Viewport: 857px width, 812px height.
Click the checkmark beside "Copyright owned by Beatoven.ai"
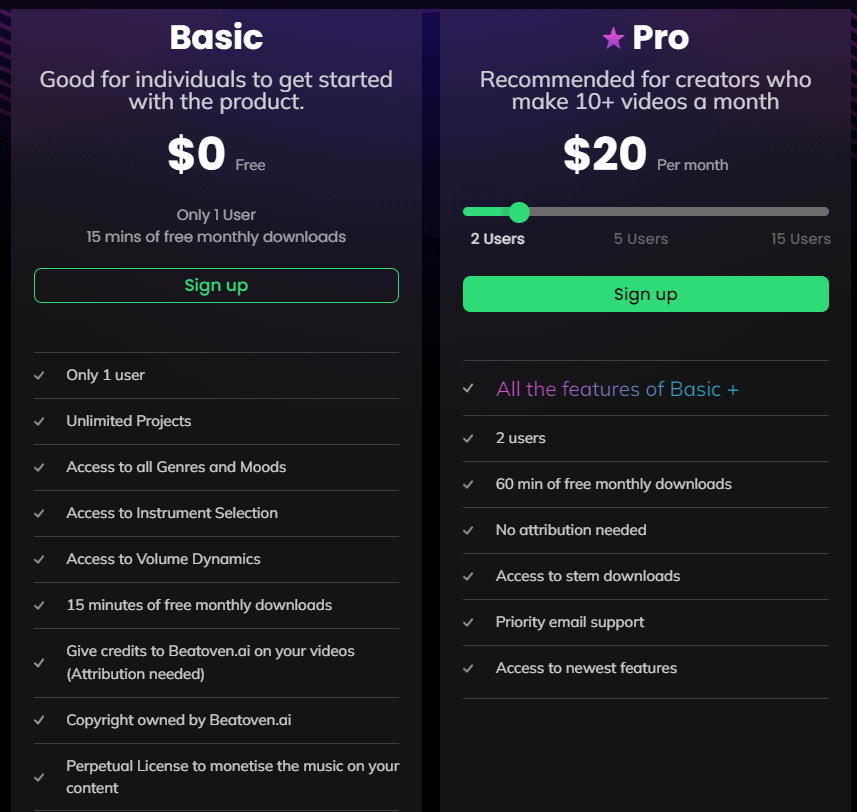[38, 720]
